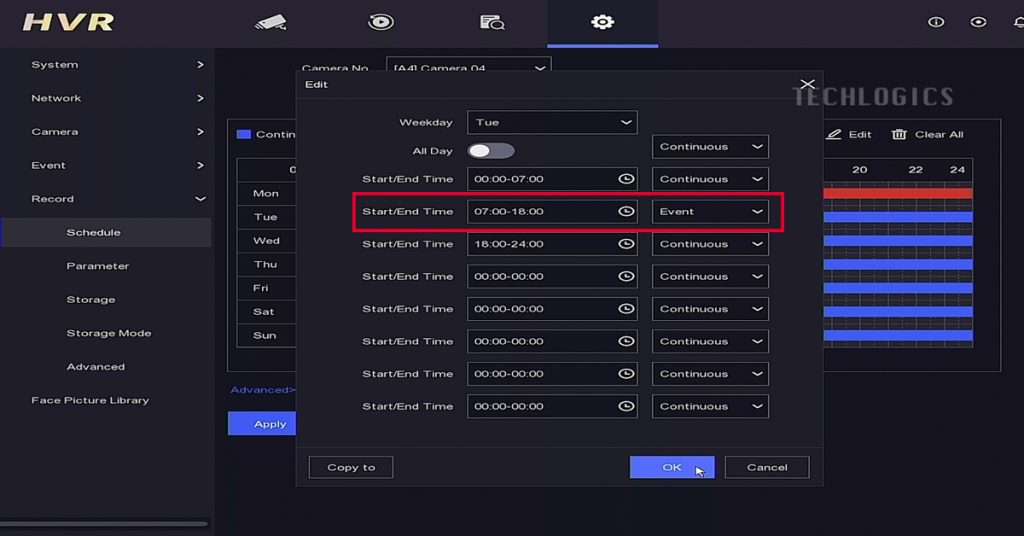Viewport: 1024px width, 536px height.
Task: Select Parameter in Record submenu
Action: 98,266
